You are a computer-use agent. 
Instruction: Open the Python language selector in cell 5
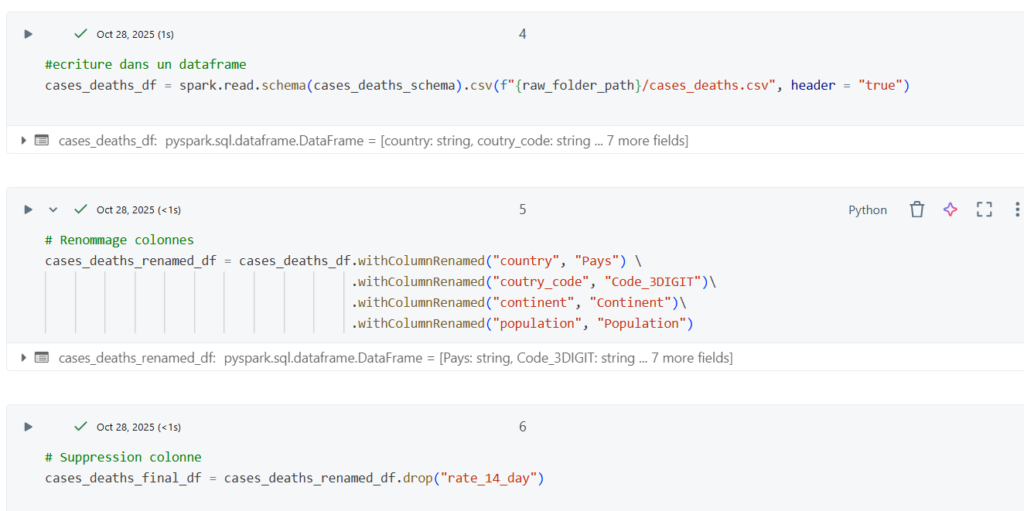(867, 210)
